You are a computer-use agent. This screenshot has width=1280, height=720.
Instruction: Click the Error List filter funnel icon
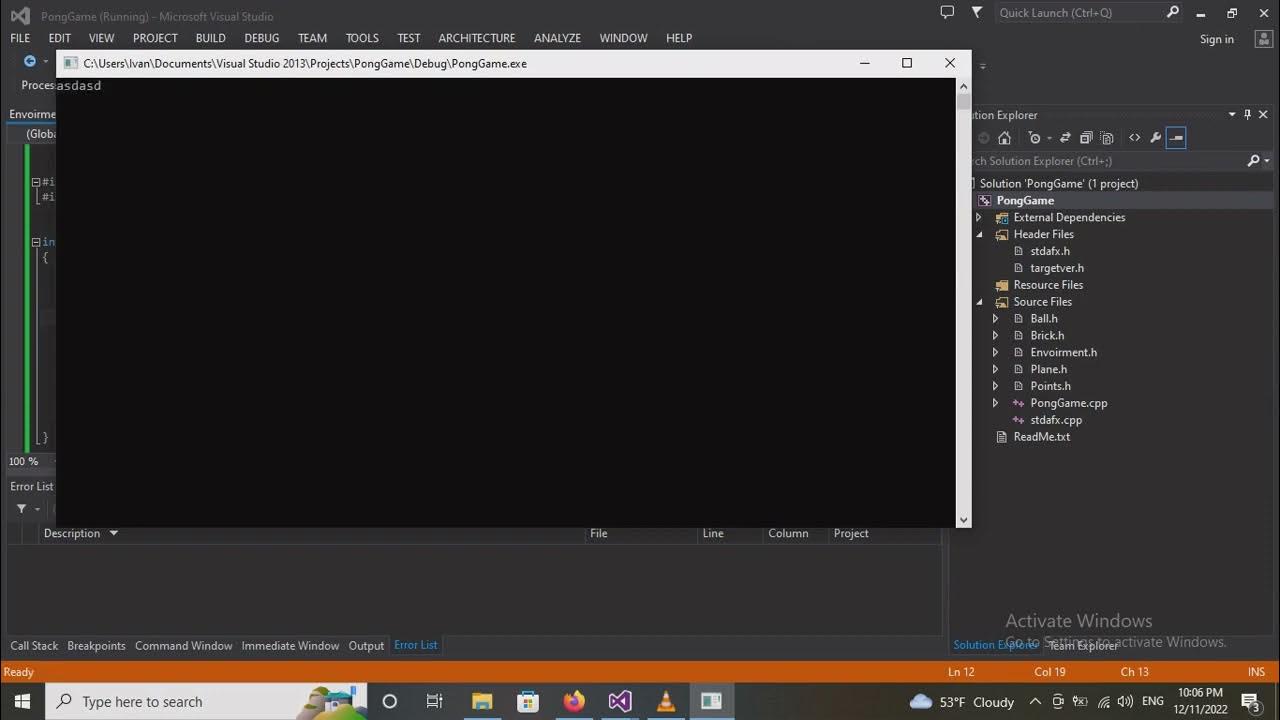21,509
